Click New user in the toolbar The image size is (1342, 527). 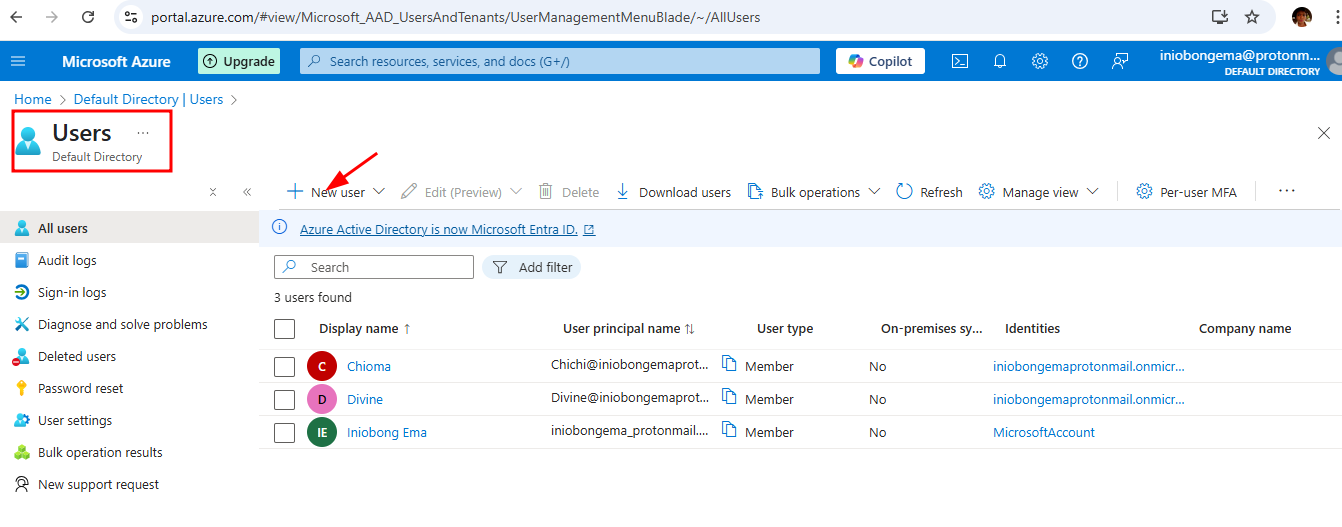pos(326,192)
